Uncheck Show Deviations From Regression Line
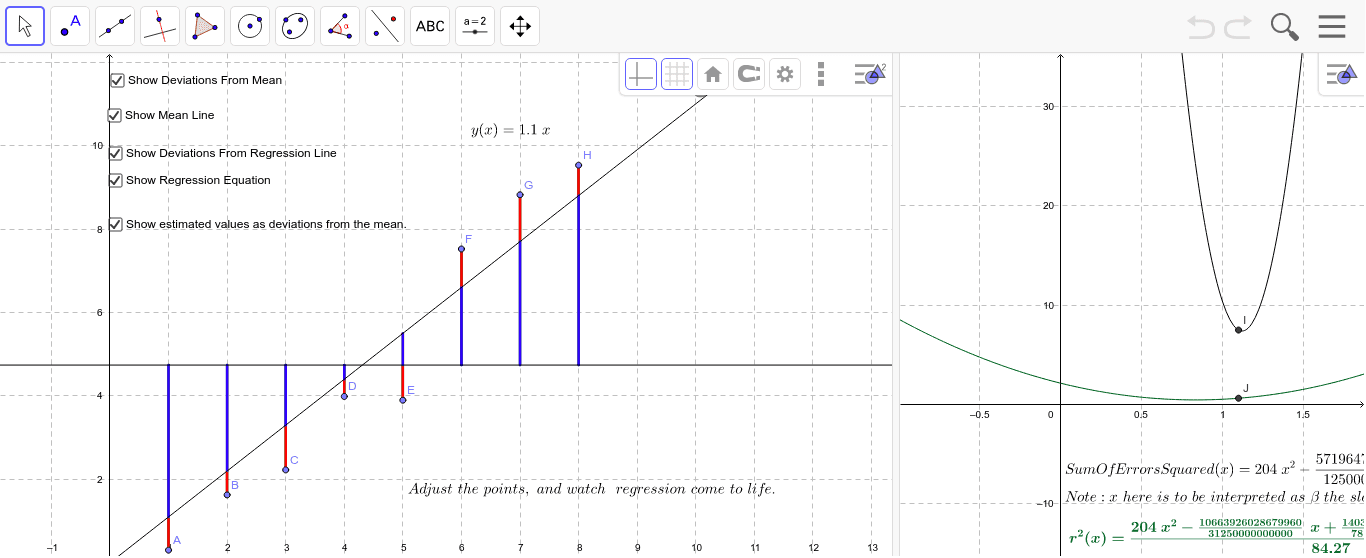Viewport: 1366px width, 558px height. coord(116,153)
